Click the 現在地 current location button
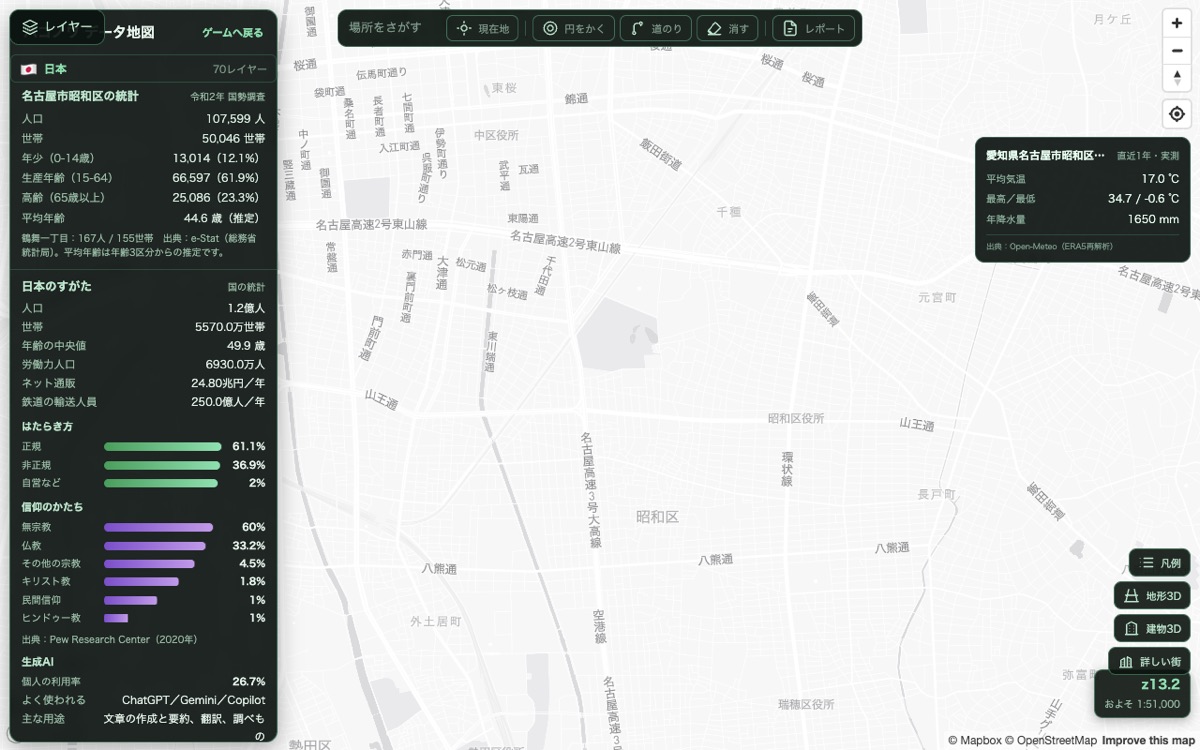Image resolution: width=1200 pixels, height=750 pixels. pos(483,28)
